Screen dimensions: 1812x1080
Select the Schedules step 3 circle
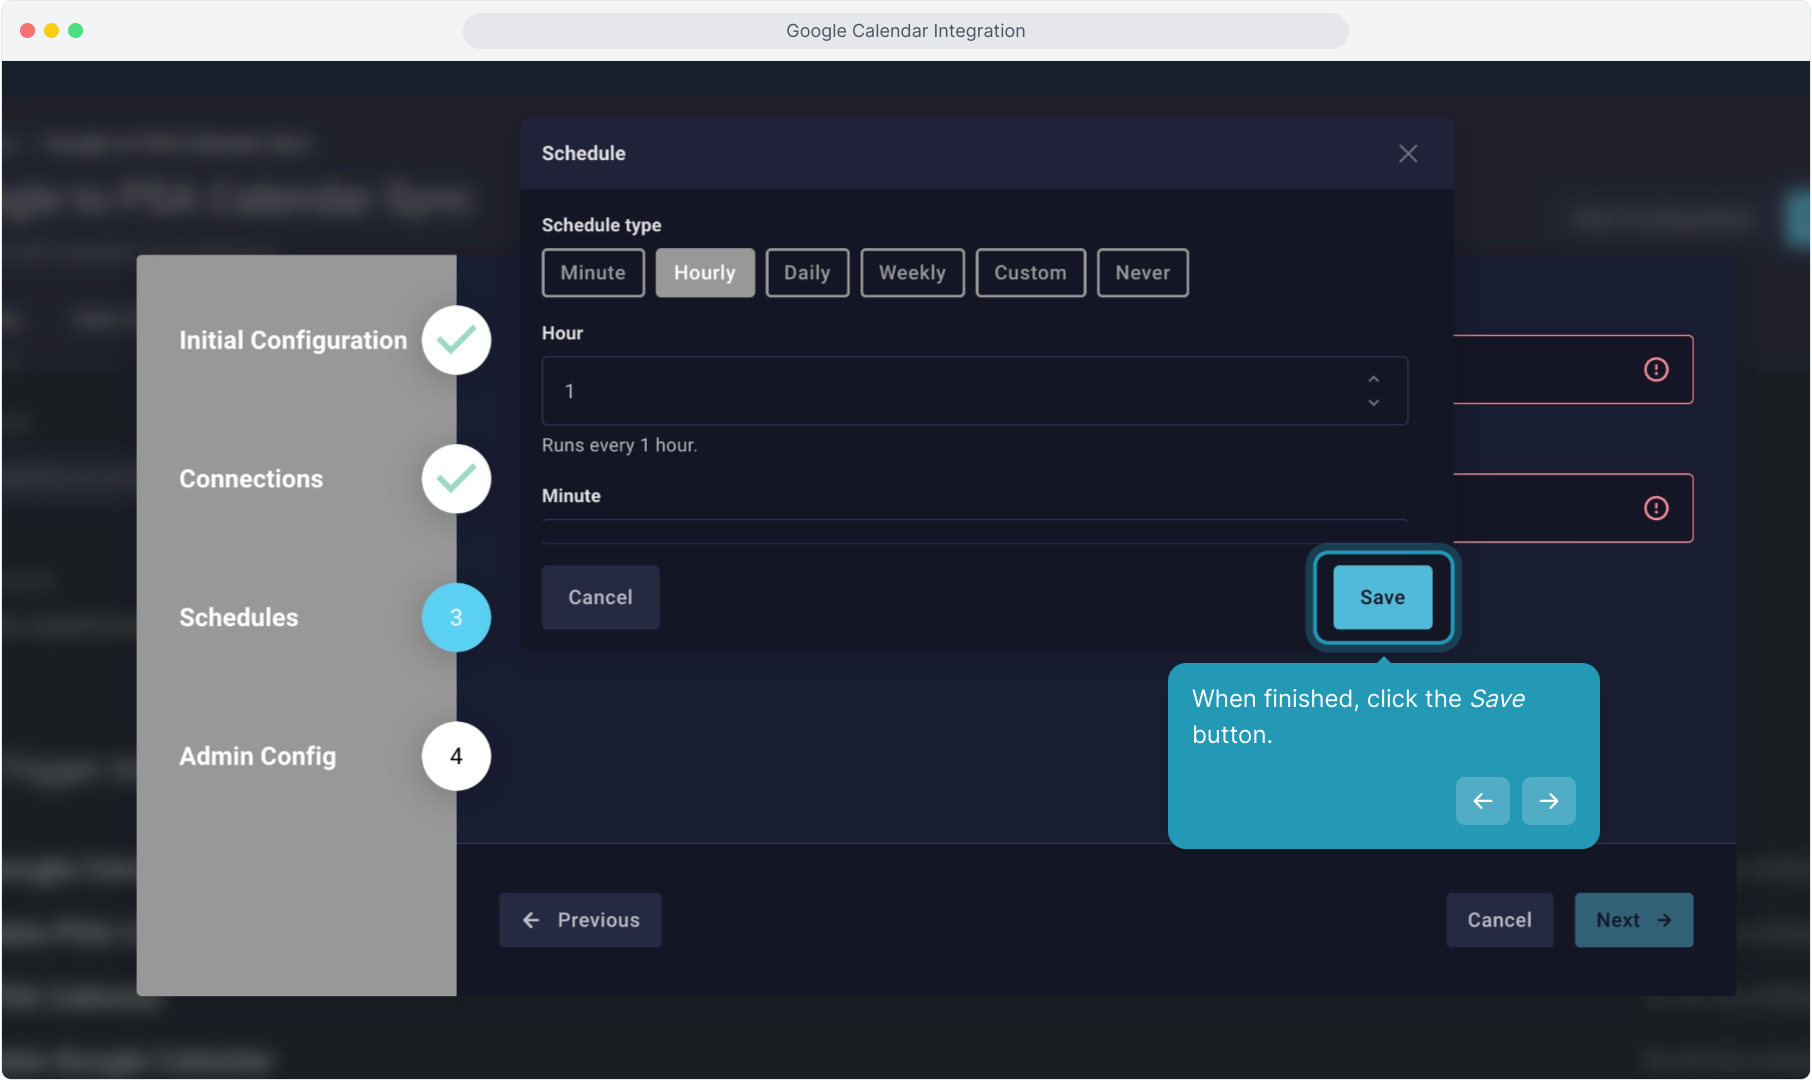coord(456,618)
